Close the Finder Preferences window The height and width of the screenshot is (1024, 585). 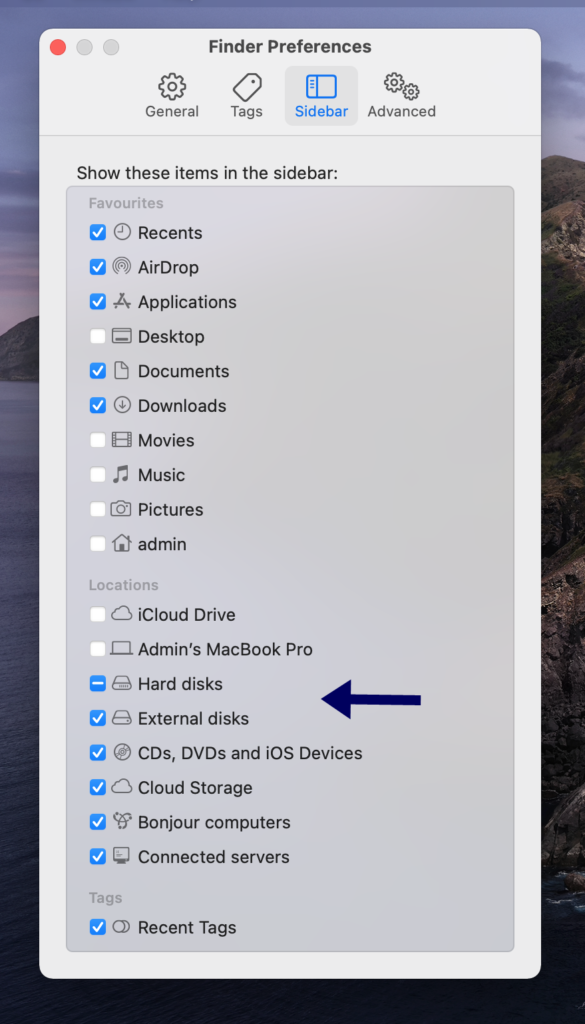59,47
